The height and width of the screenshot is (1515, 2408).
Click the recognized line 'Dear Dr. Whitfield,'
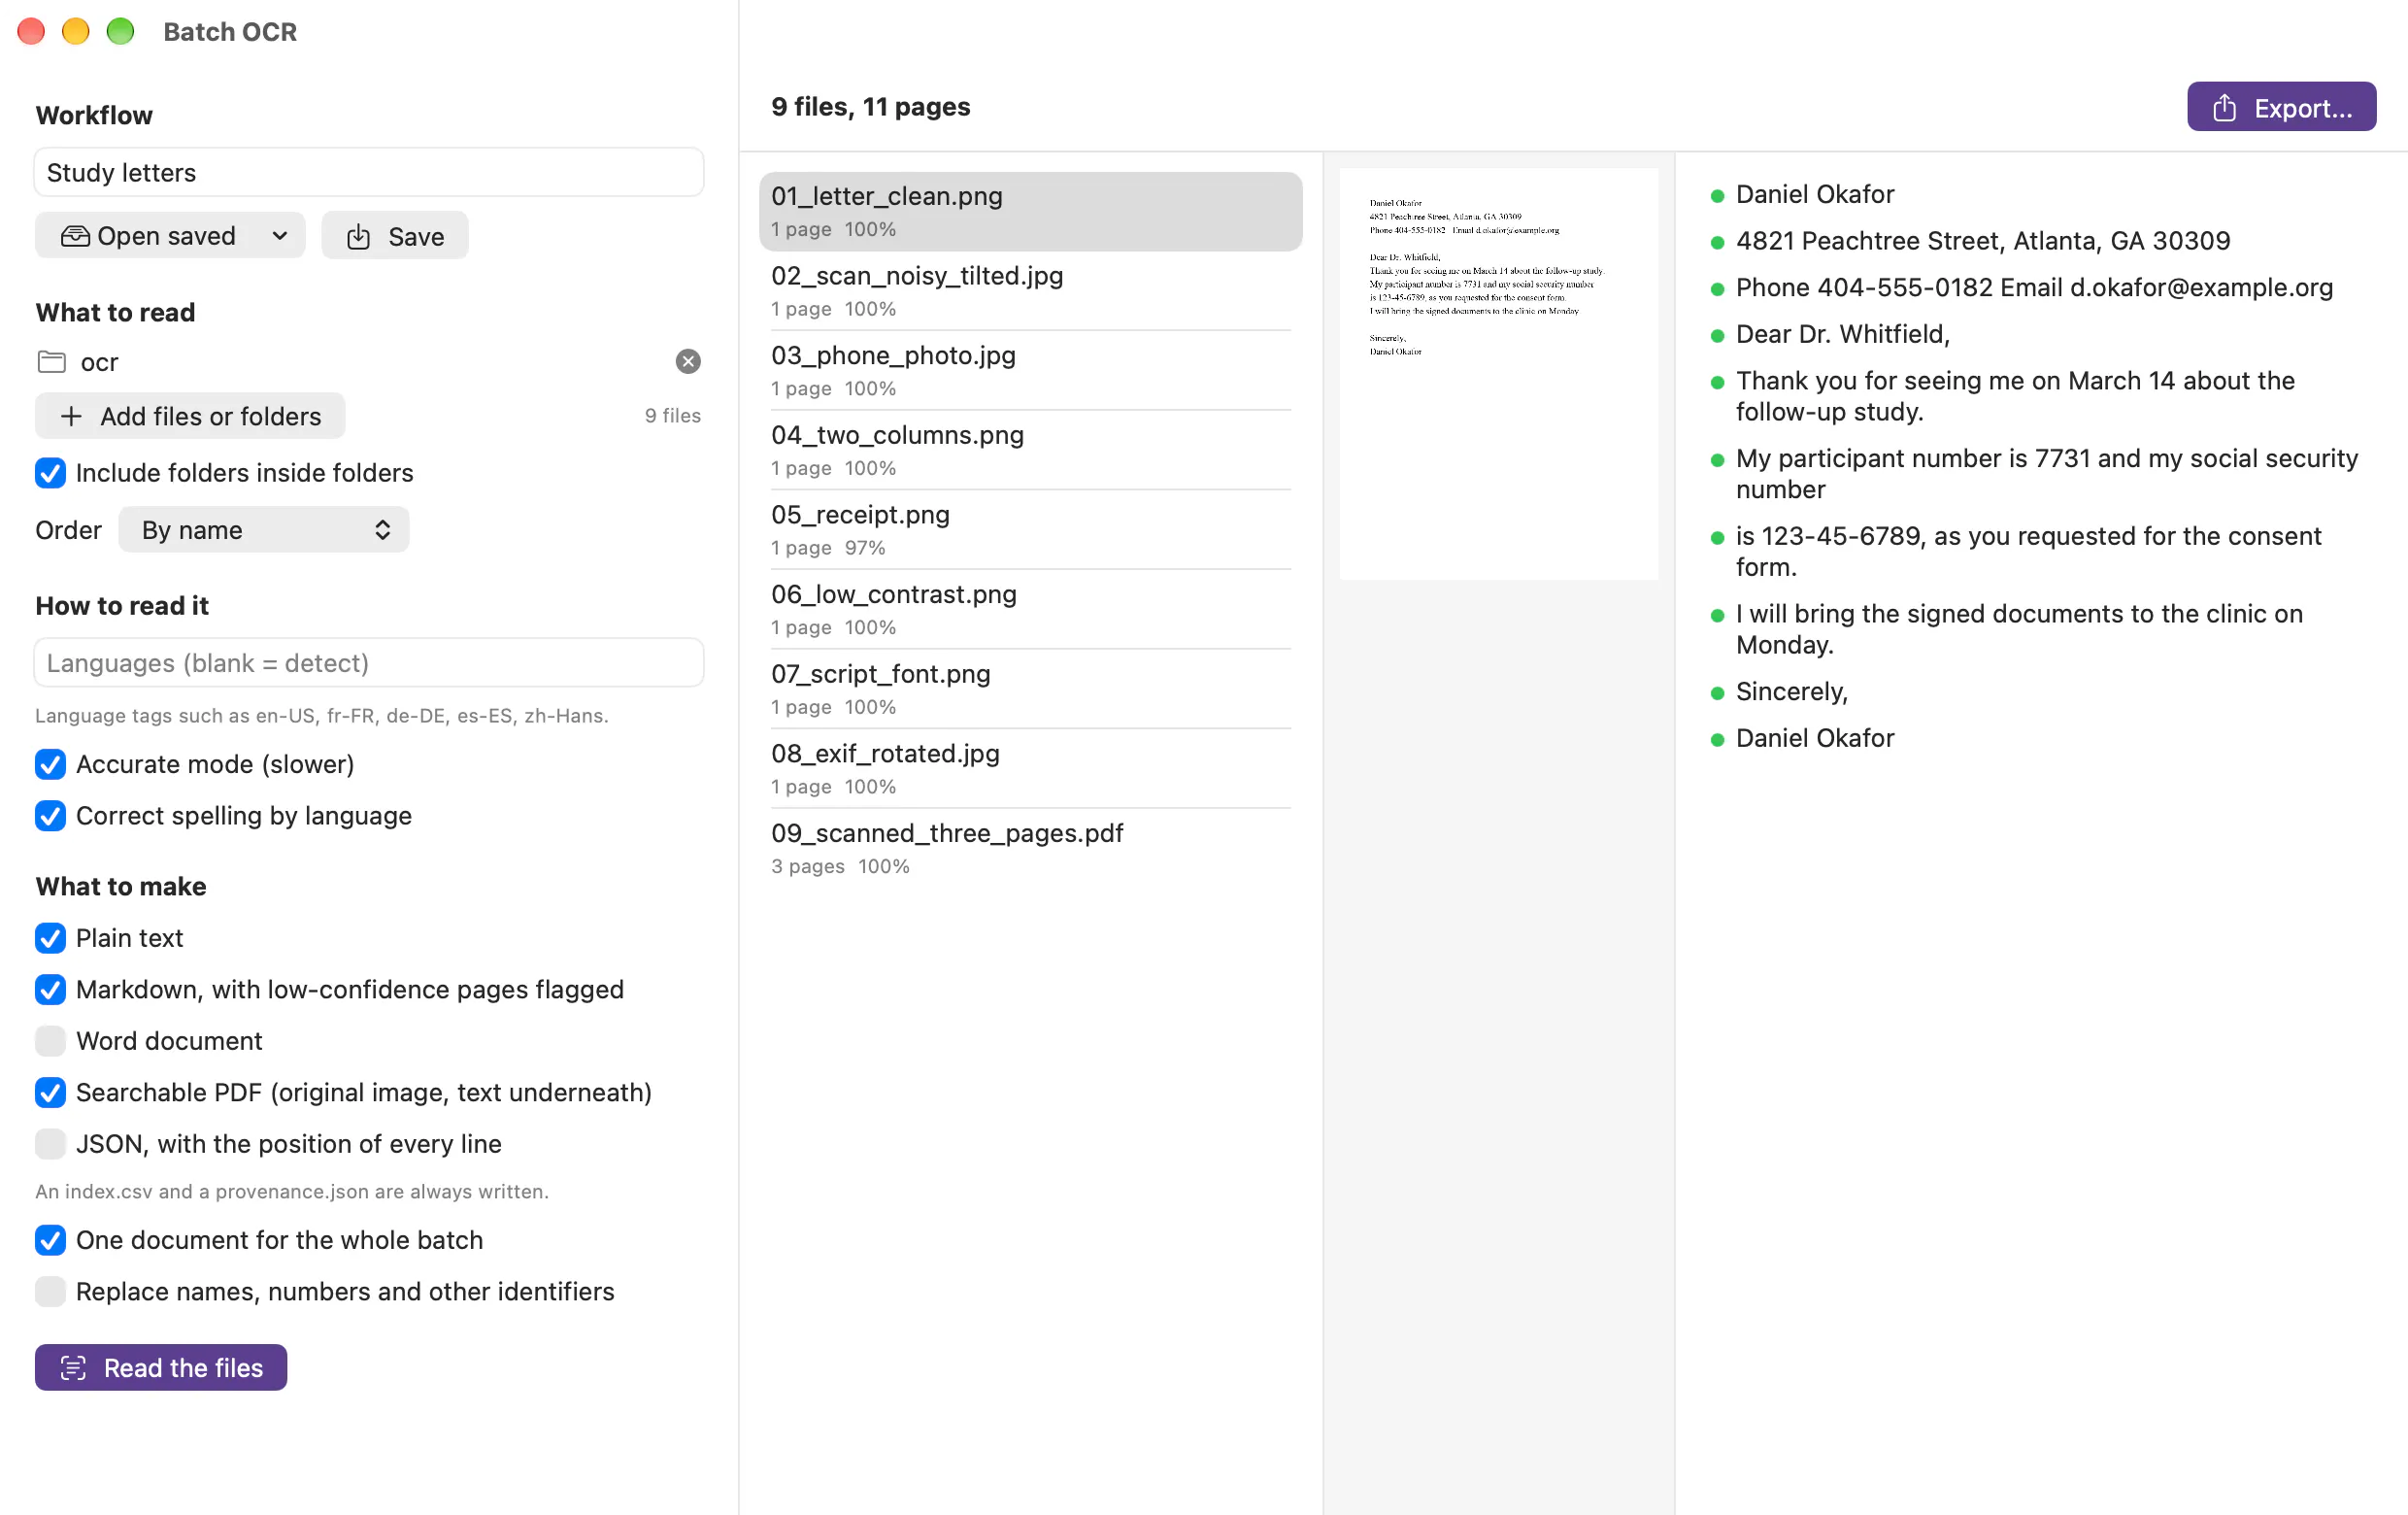1842,334
